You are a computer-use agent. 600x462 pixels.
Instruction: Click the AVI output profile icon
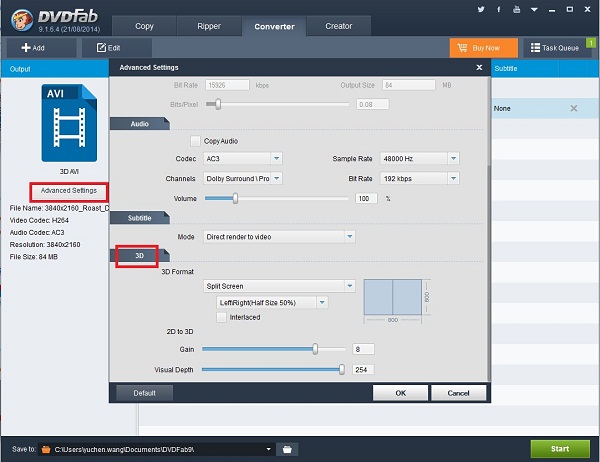coord(69,123)
